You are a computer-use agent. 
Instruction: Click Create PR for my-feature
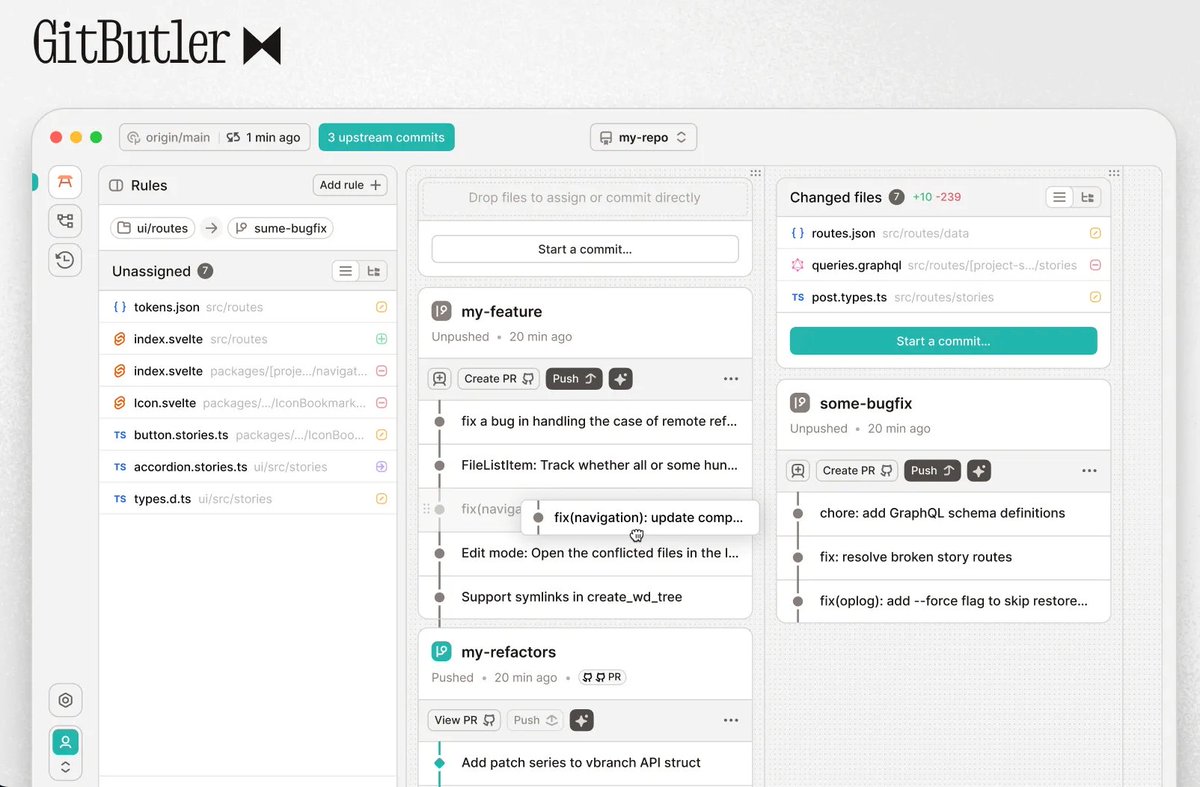(x=498, y=379)
